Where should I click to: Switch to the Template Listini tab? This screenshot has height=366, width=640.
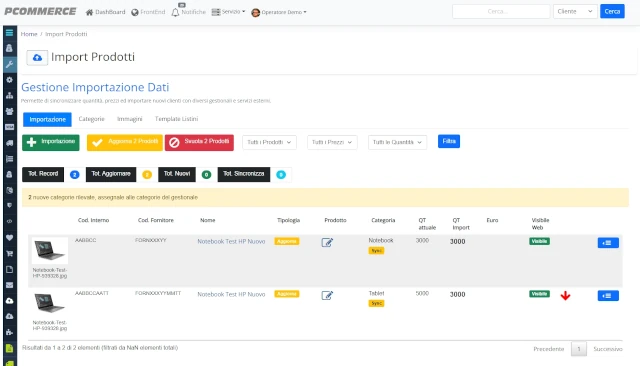tap(176, 119)
